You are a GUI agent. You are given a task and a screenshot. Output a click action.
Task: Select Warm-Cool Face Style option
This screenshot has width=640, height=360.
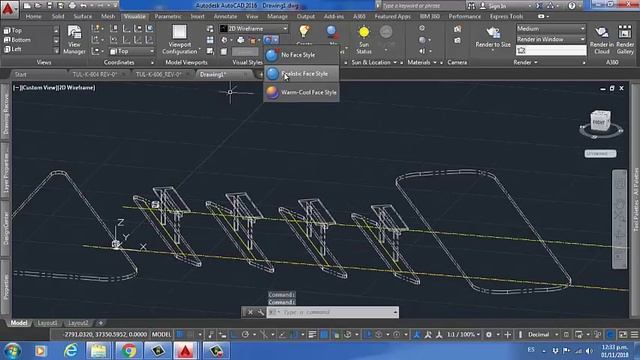[301, 93]
